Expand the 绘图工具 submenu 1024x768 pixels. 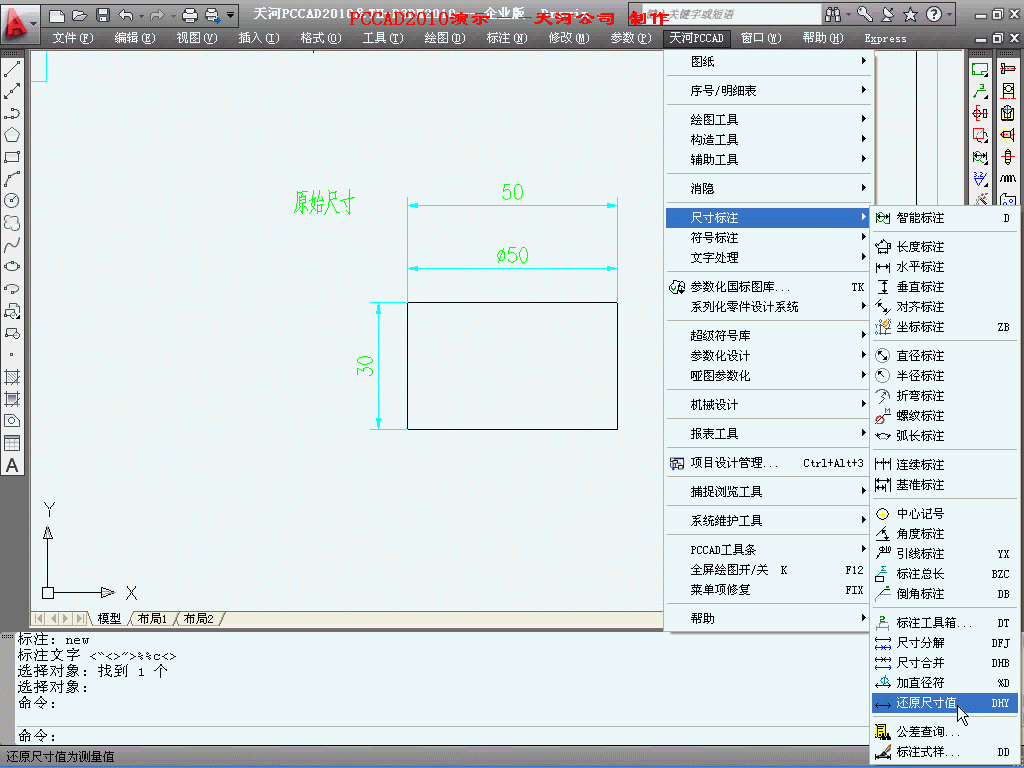click(769, 120)
